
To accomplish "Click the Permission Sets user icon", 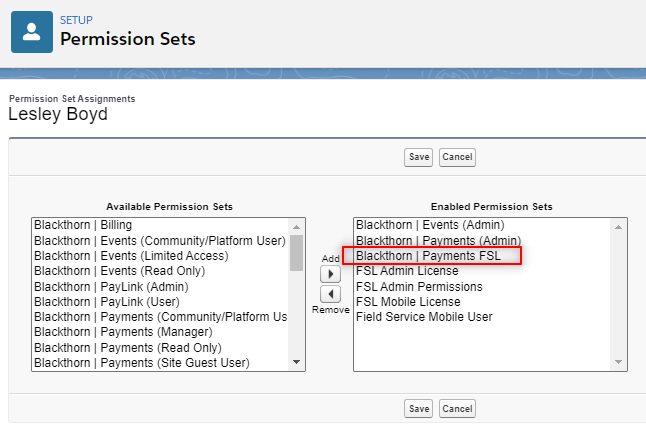I will (x=32, y=32).
